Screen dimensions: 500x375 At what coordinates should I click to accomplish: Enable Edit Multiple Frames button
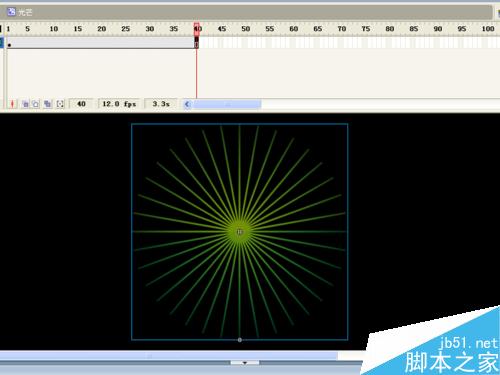tap(48, 104)
